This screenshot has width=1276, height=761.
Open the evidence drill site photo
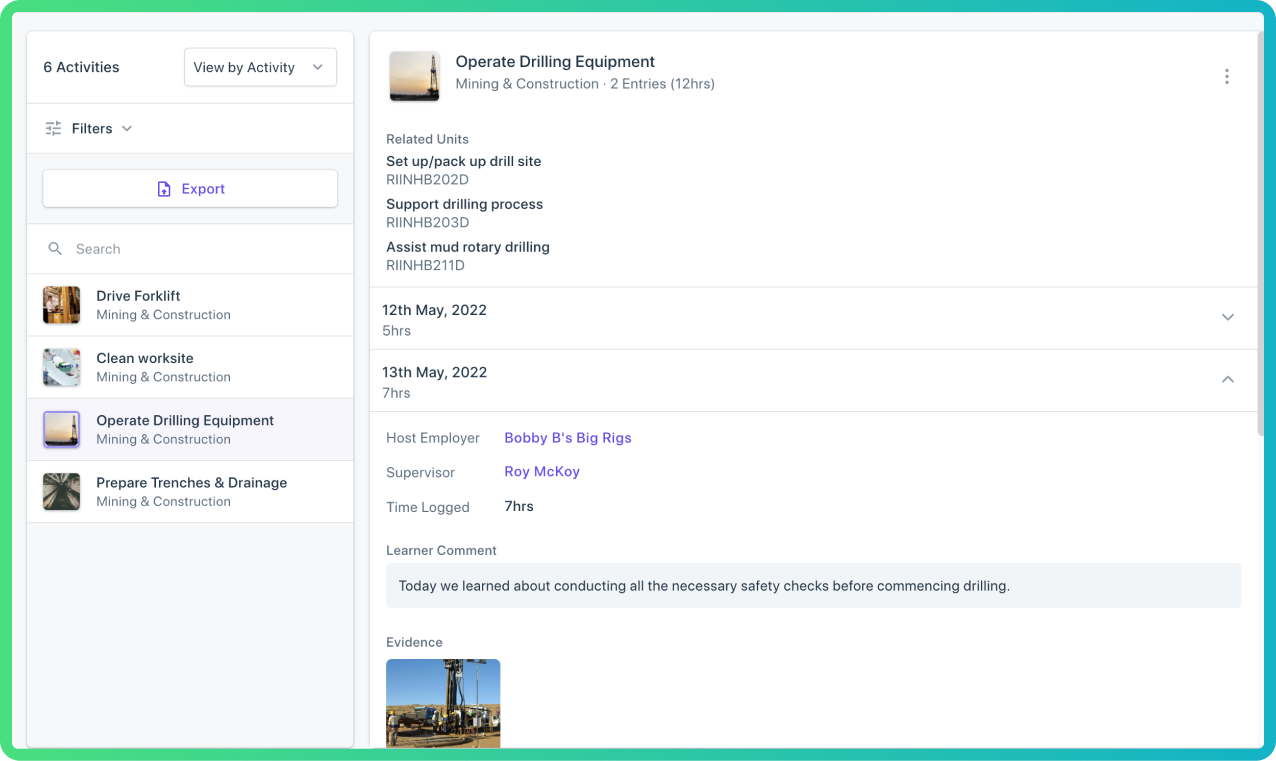point(443,703)
